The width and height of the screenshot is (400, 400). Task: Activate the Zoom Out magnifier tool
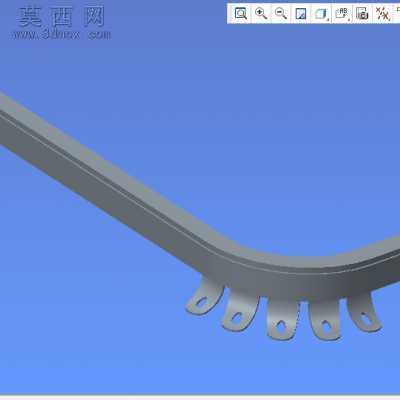point(281,13)
